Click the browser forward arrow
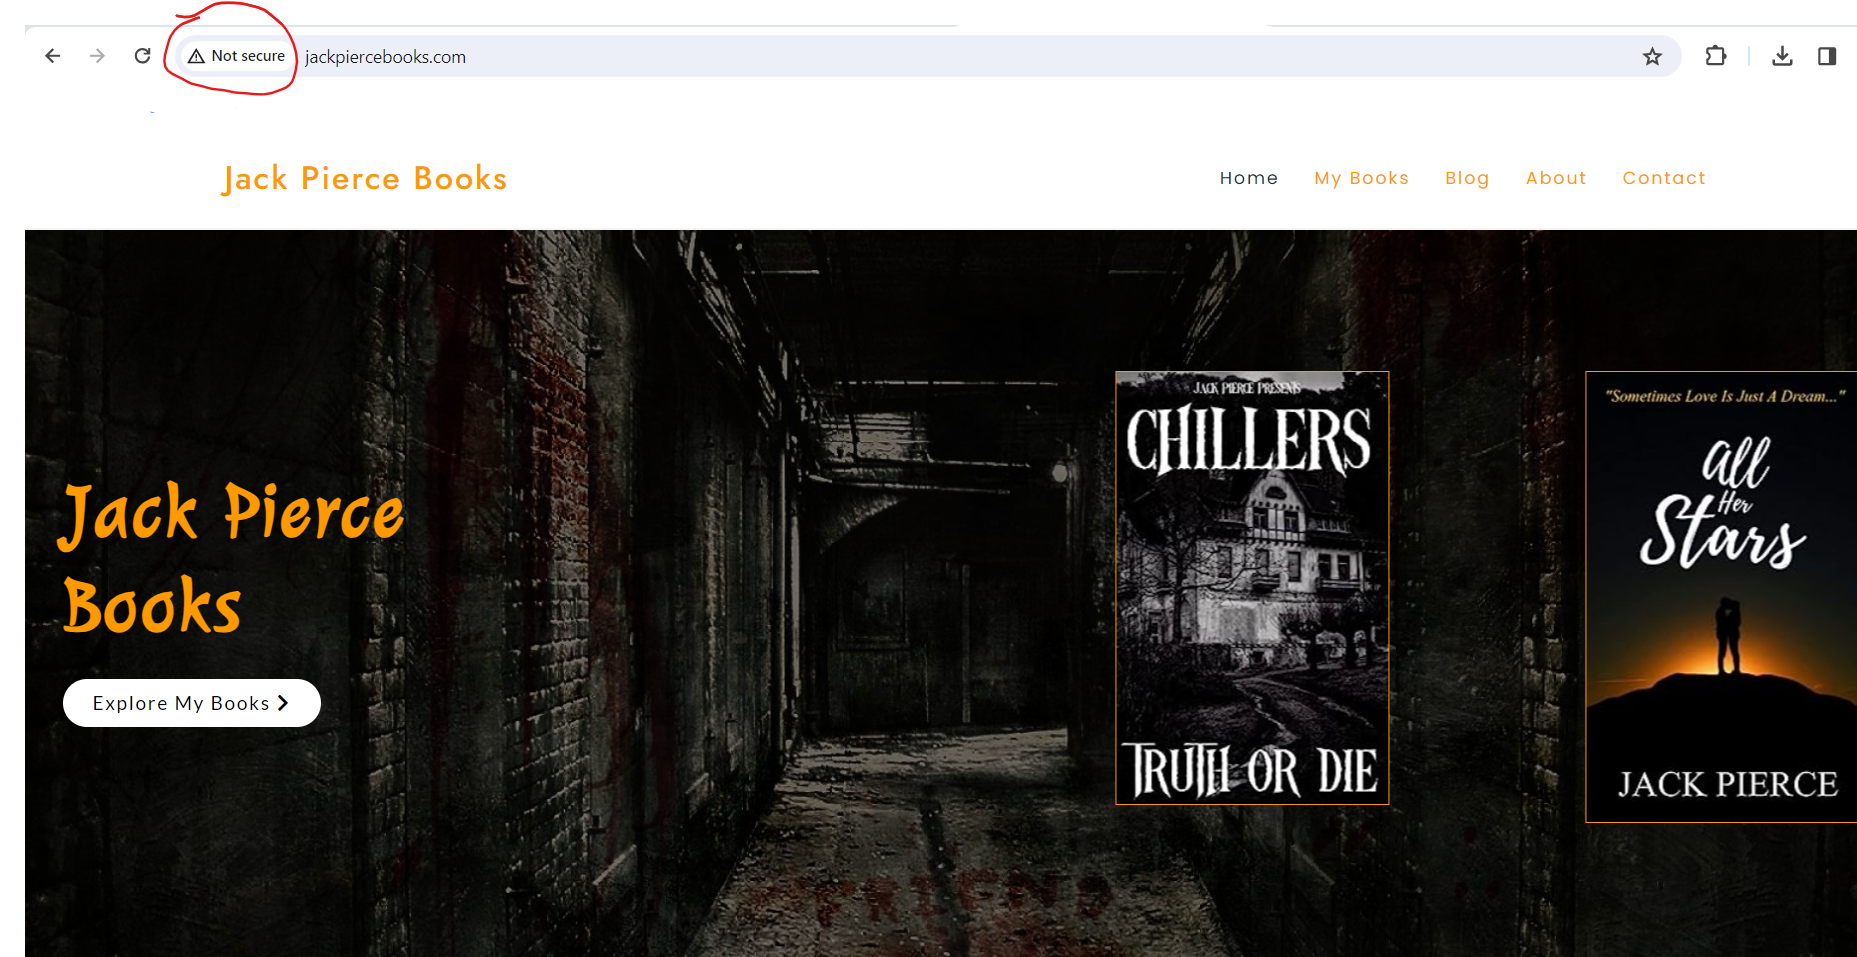The height and width of the screenshot is (957, 1857). click(97, 56)
